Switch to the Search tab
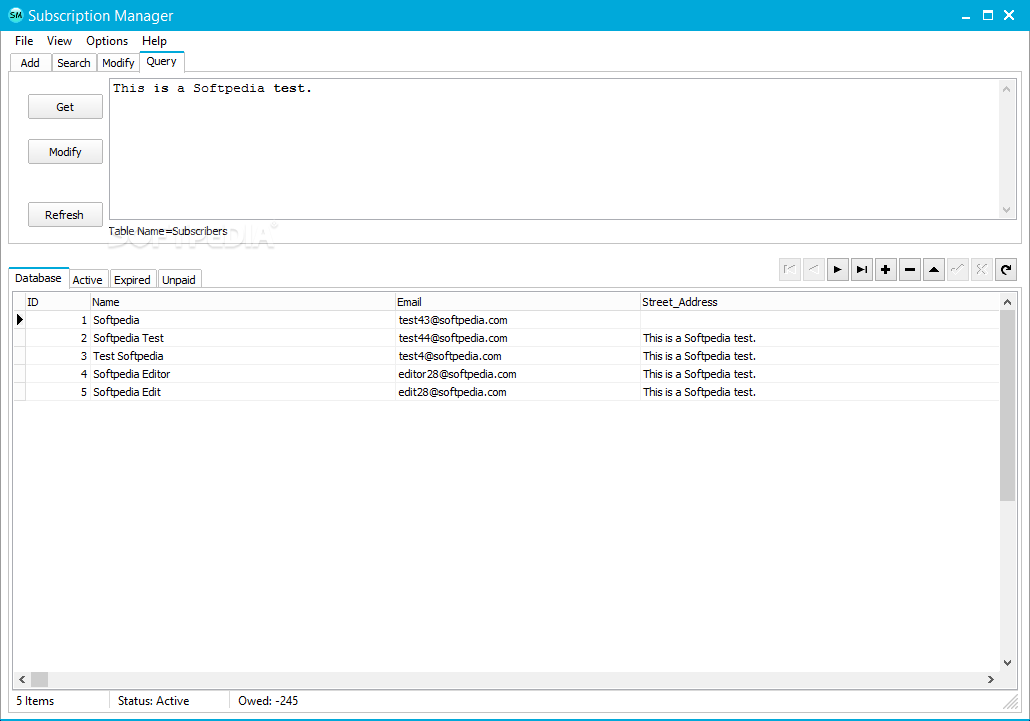 pos(74,63)
